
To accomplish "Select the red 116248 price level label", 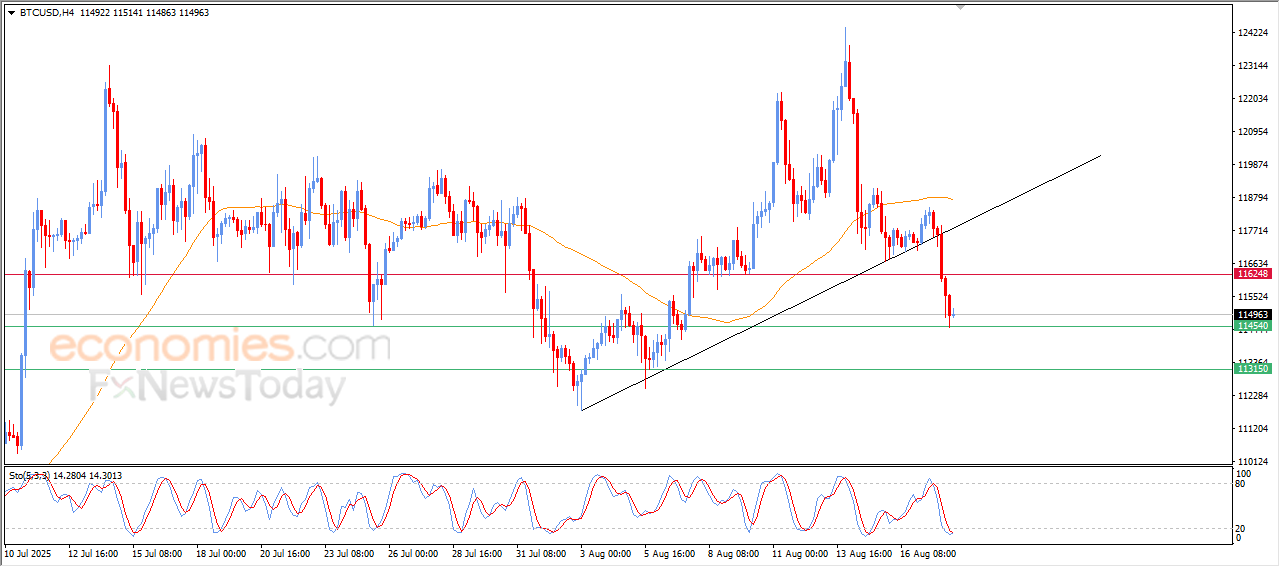I will point(1253,274).
